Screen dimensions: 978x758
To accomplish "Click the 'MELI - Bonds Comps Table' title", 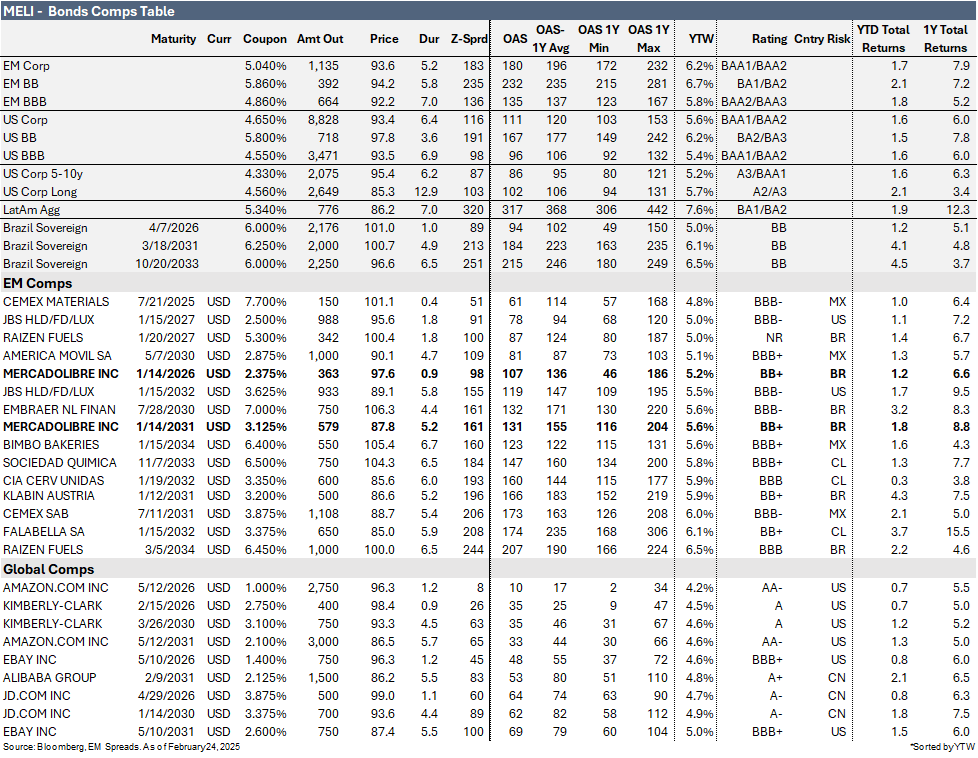I will coord(89,11).
